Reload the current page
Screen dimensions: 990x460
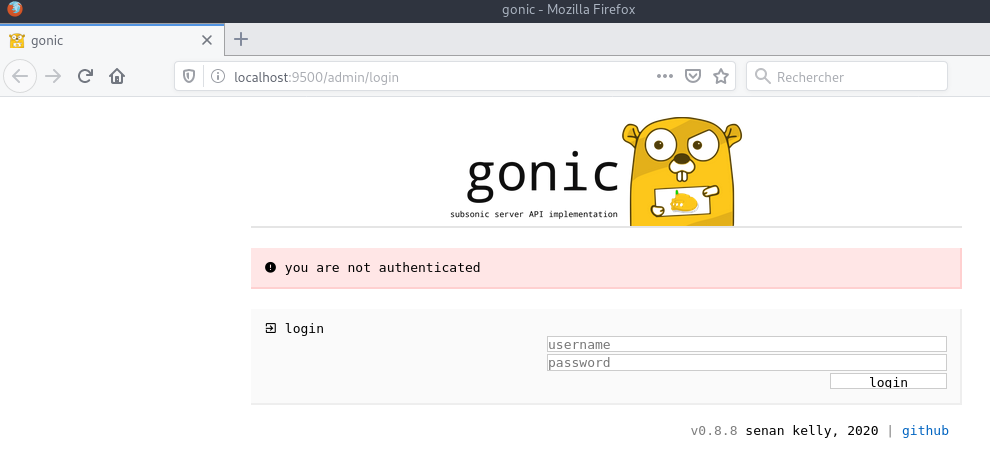pyautogui.click(x=85, y=76)
